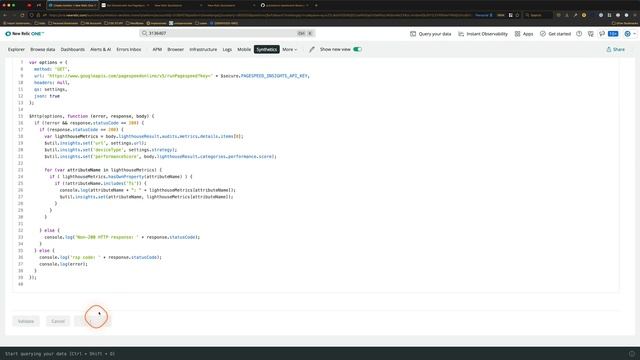Click the performanceScore insights.set line
Screen dimensions: 640x360
point(160,156)
